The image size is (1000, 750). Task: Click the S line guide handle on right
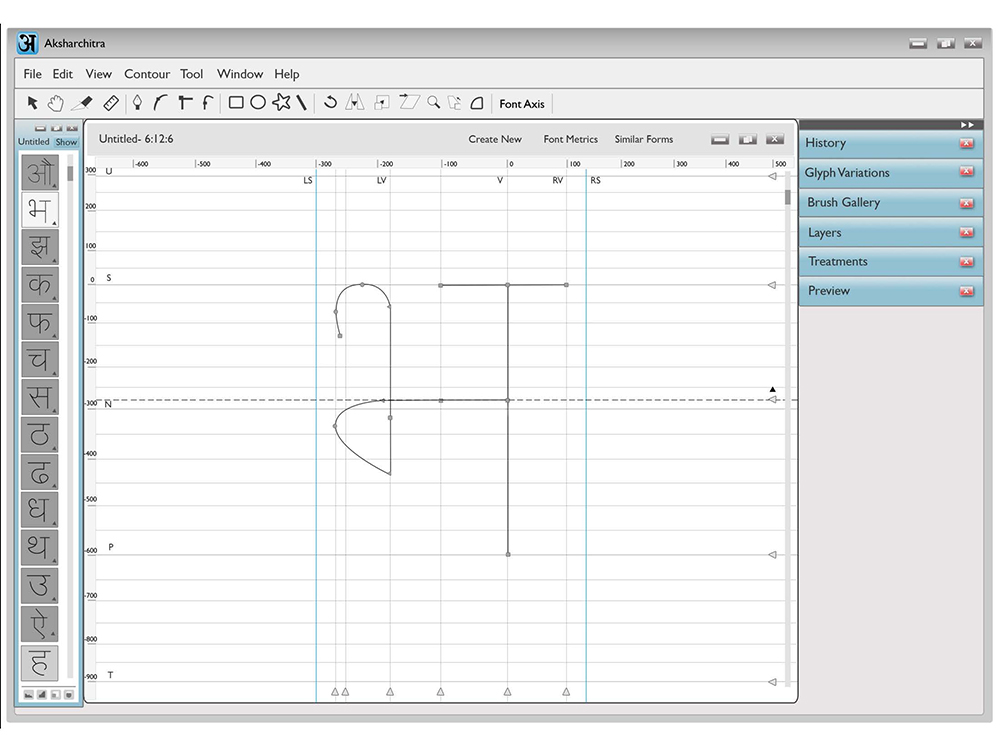pos(772,285)
